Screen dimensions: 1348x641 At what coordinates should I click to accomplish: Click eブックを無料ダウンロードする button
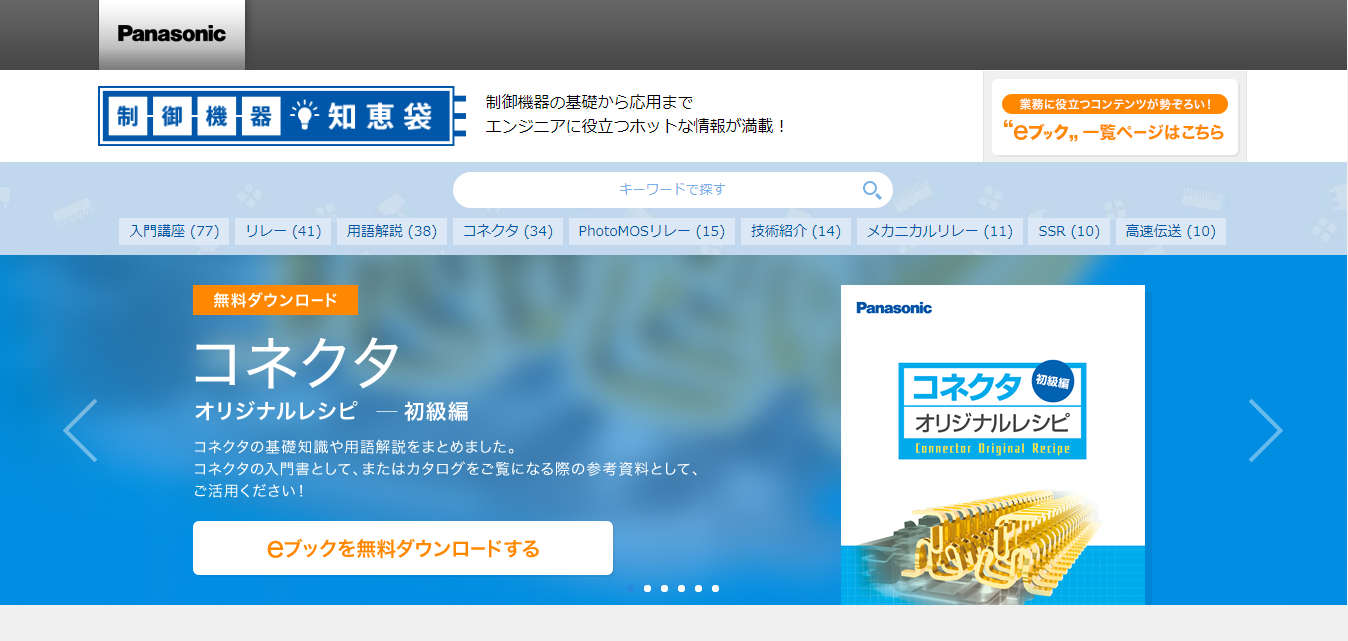coord(403,548)
